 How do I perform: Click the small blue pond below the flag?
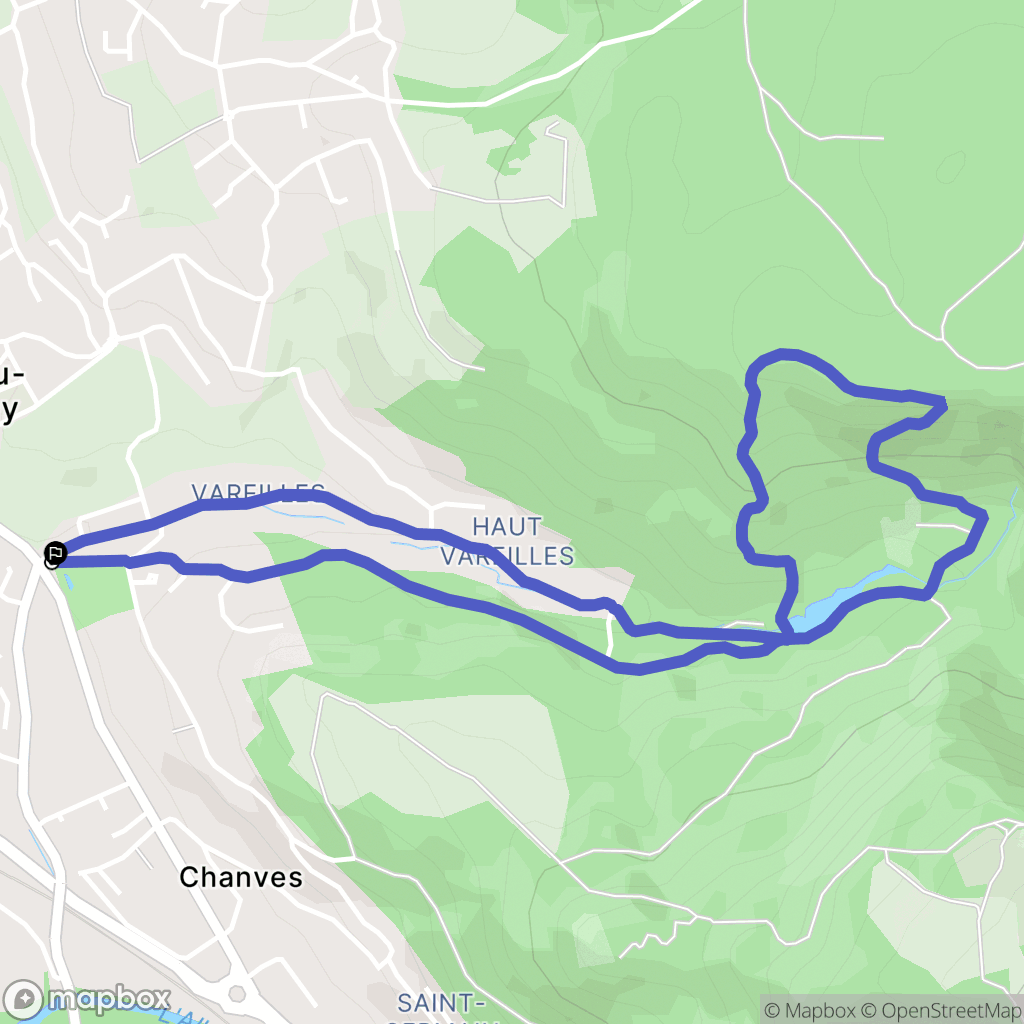(x=68, y=580)
